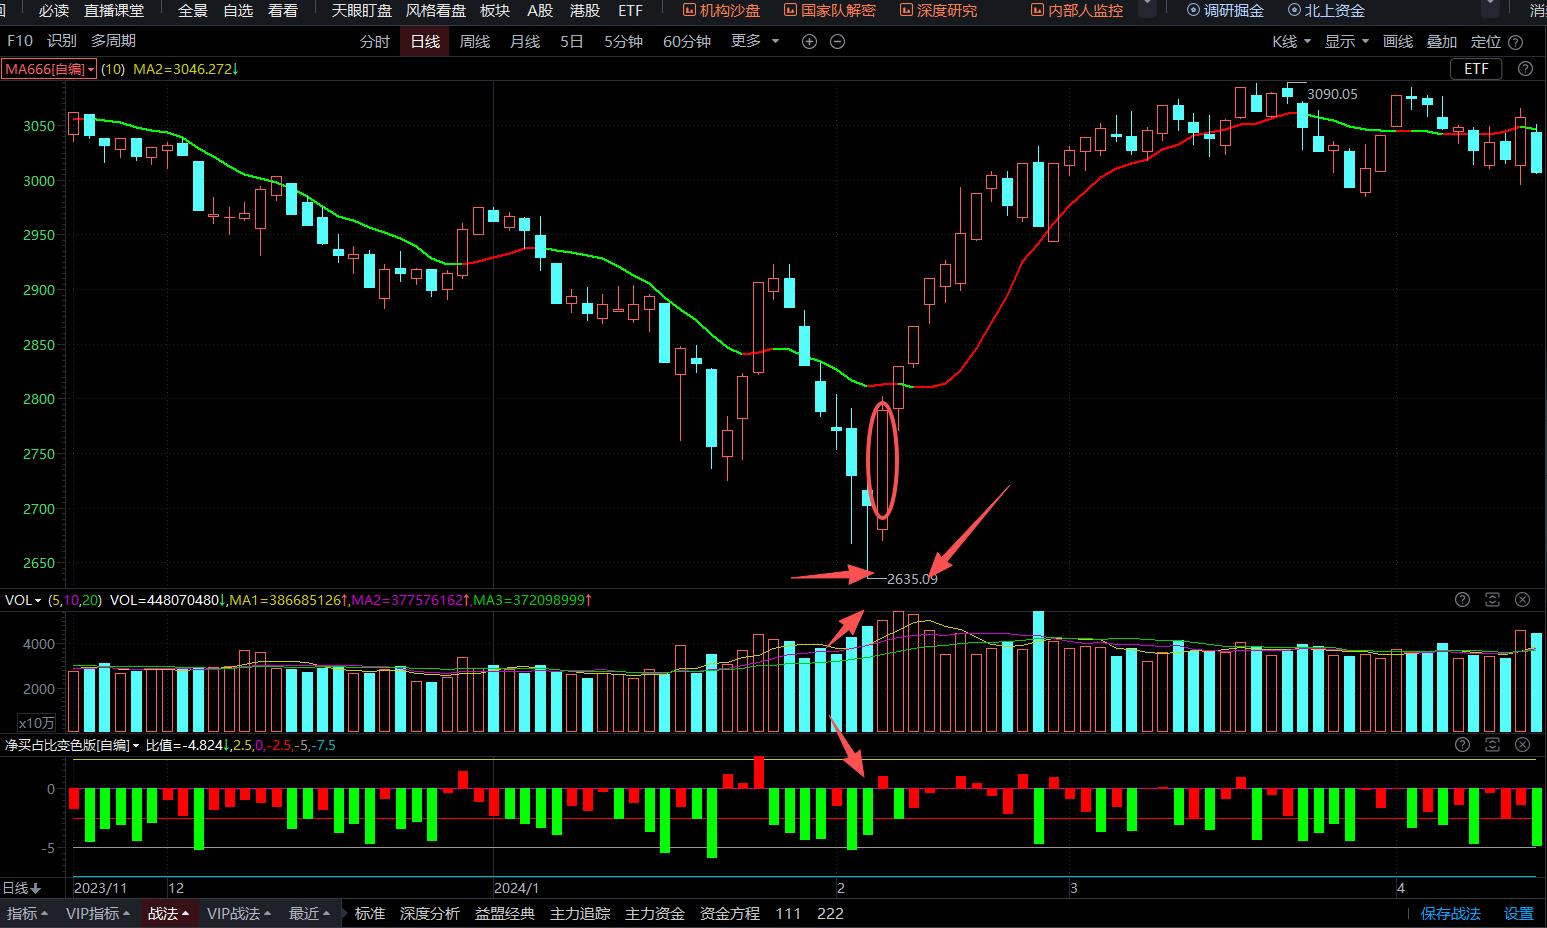Switch to 日线 daily chart tab
Viewport: 1547px width, 928px height.
425,41
